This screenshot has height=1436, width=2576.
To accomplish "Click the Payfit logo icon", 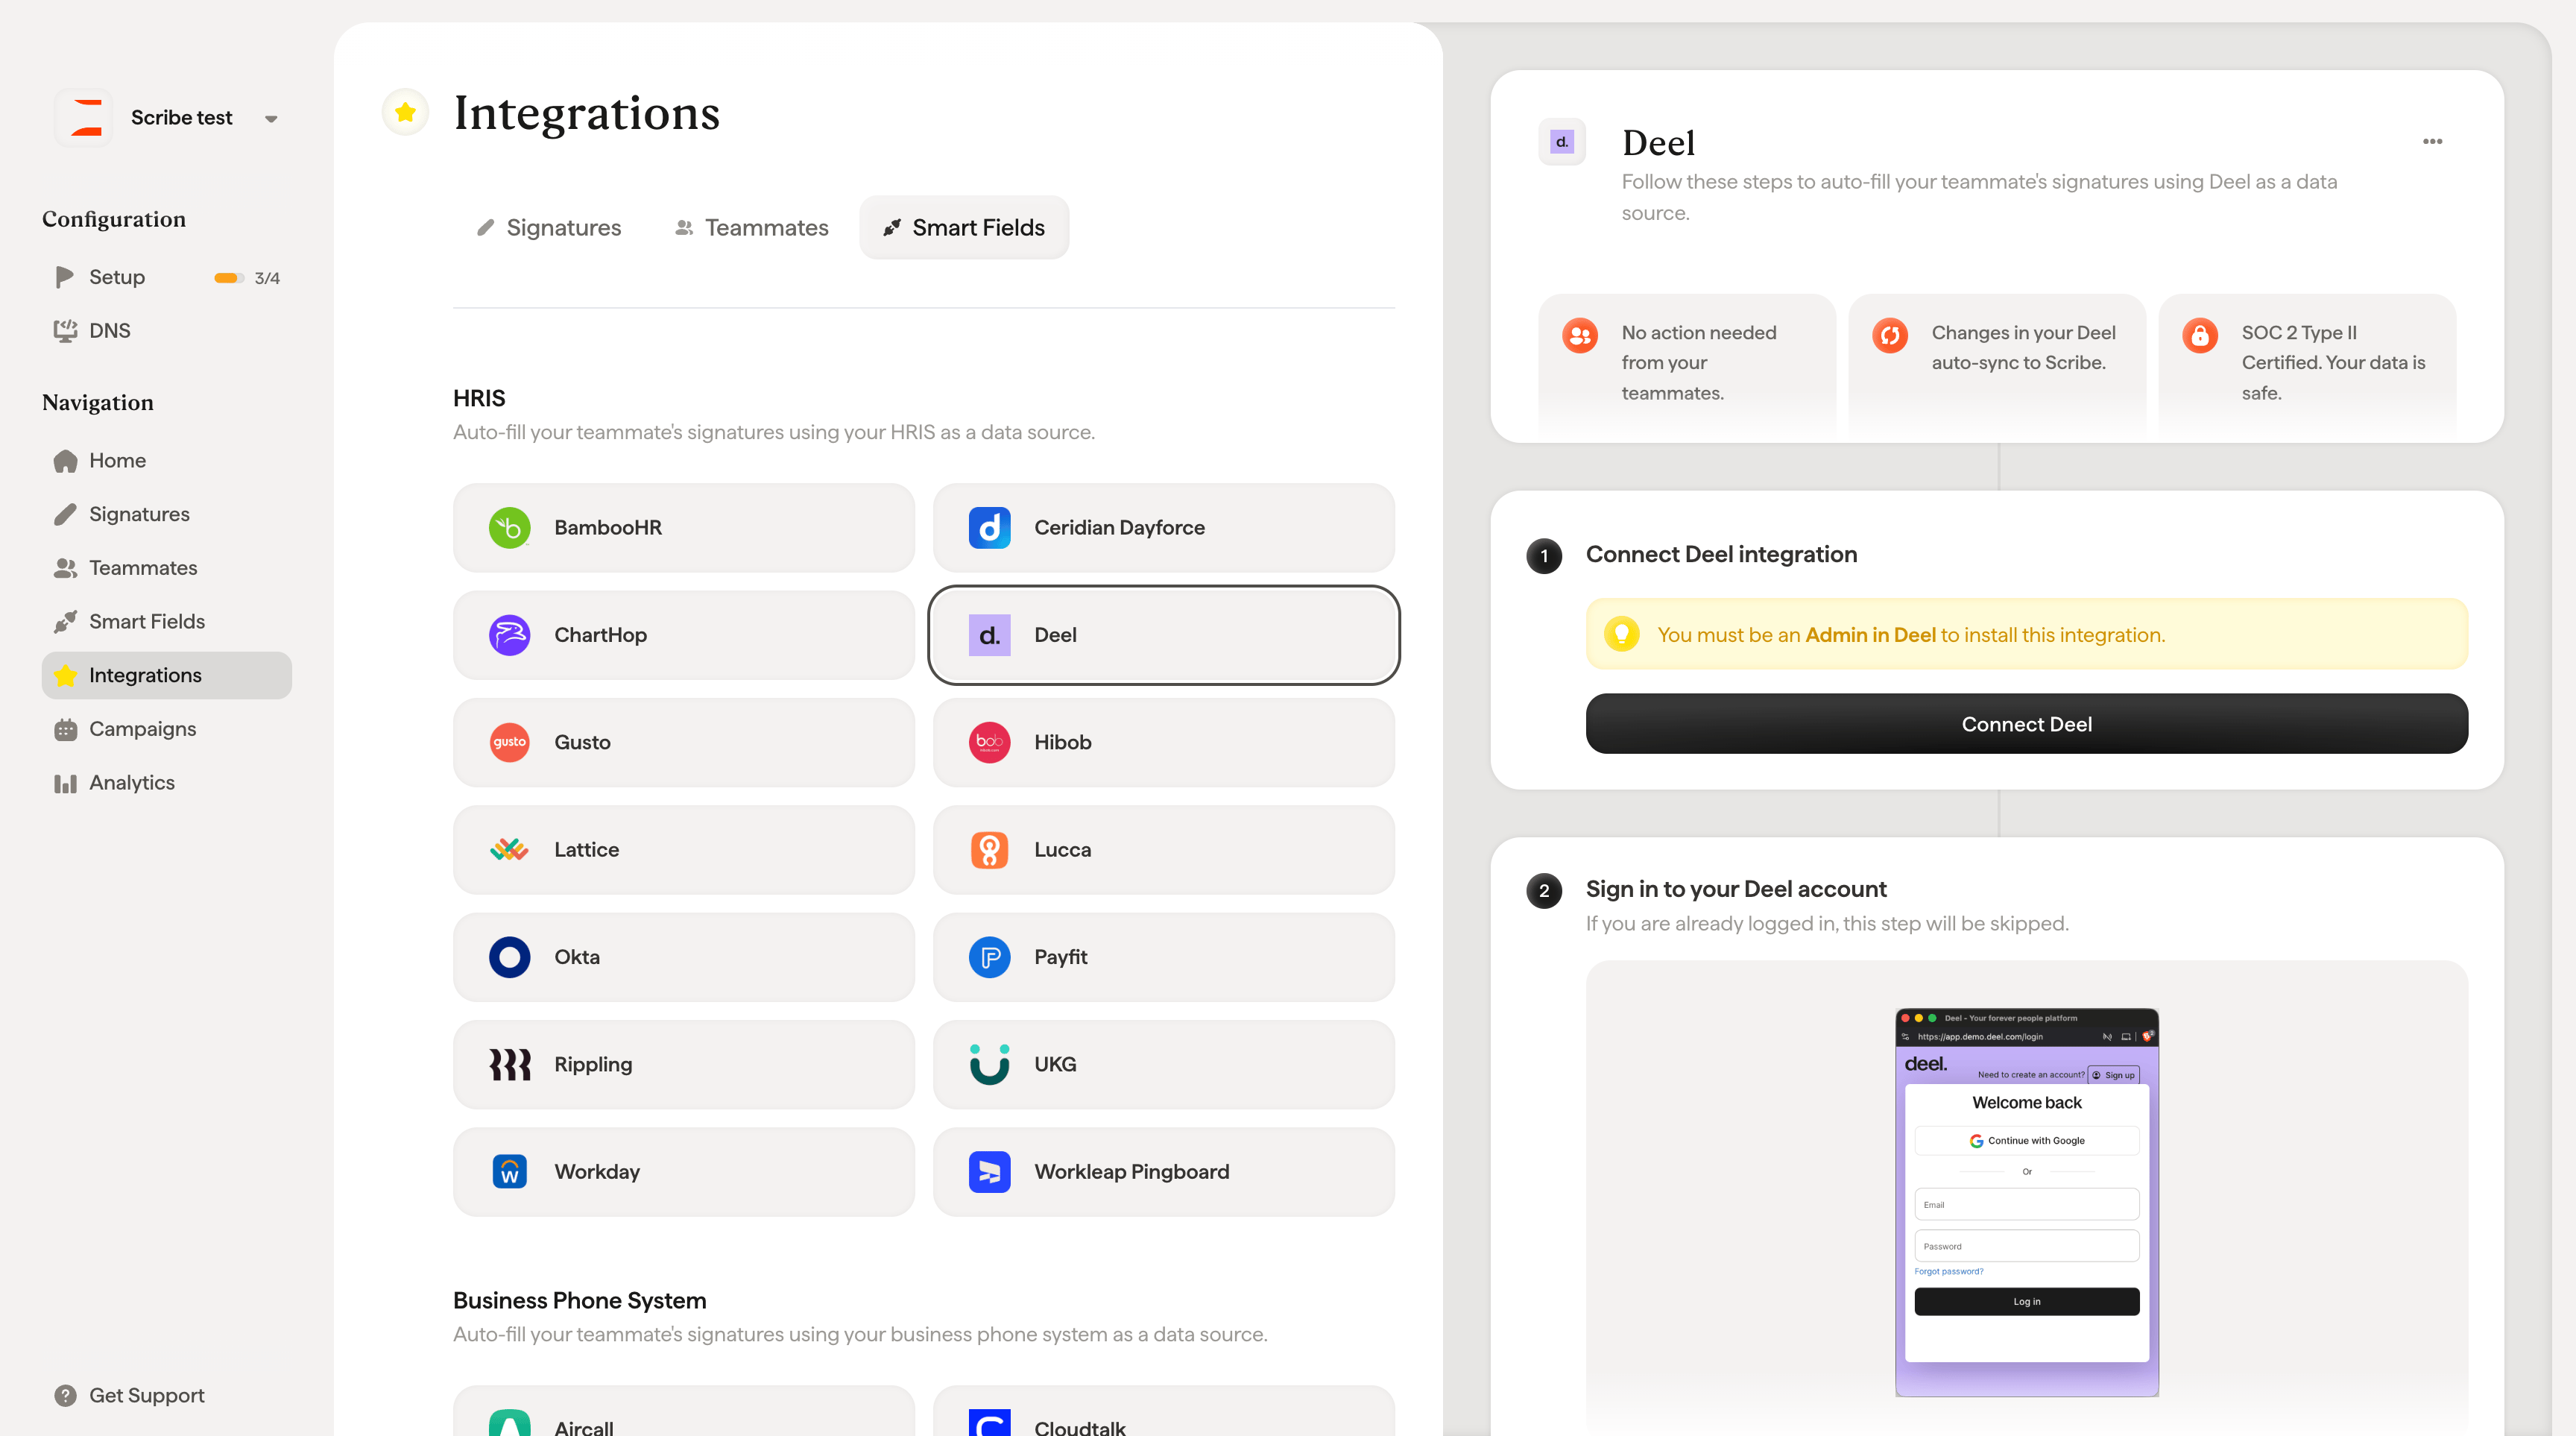I will pos(989,957).
